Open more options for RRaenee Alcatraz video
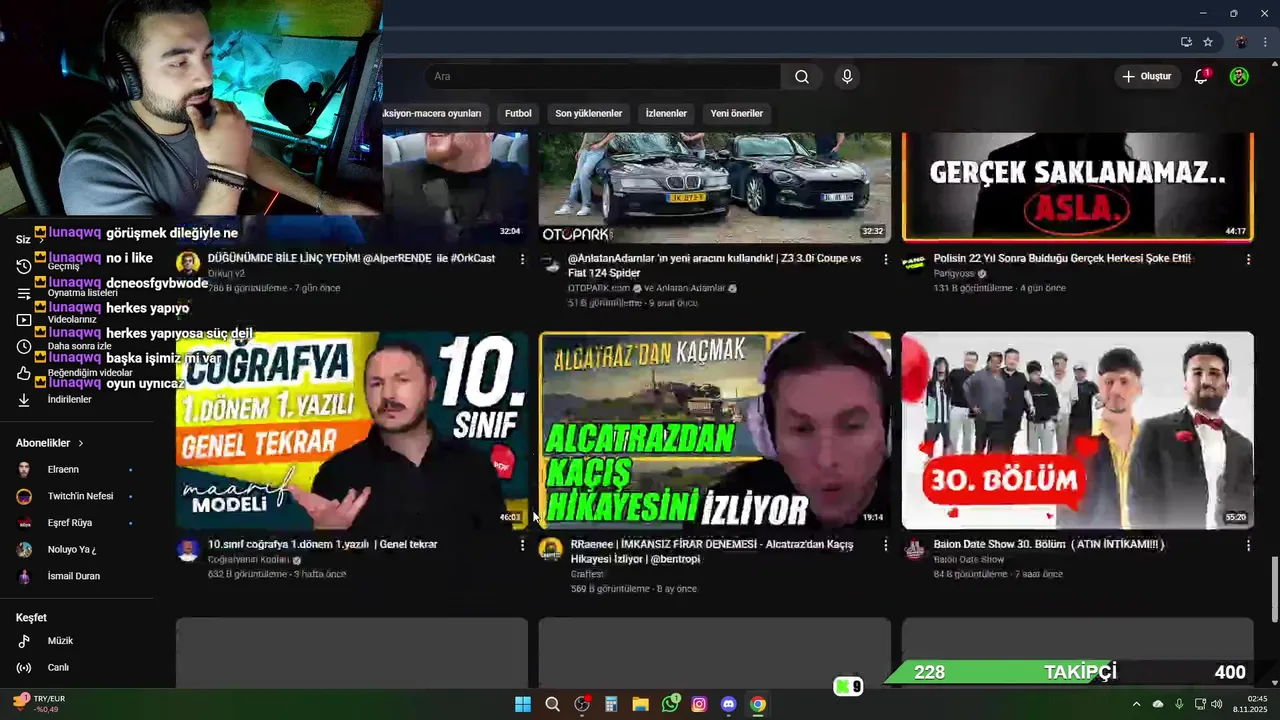The image size is (1280, 720). 885,545
